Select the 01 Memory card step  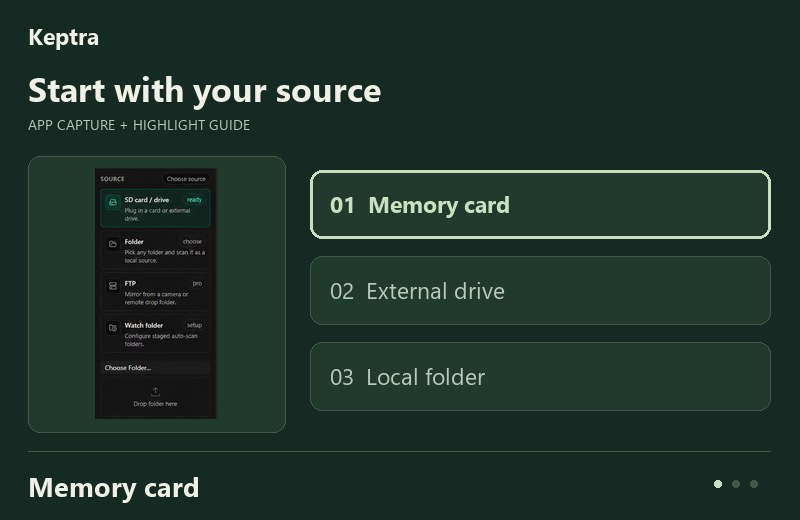click(540, 205)
